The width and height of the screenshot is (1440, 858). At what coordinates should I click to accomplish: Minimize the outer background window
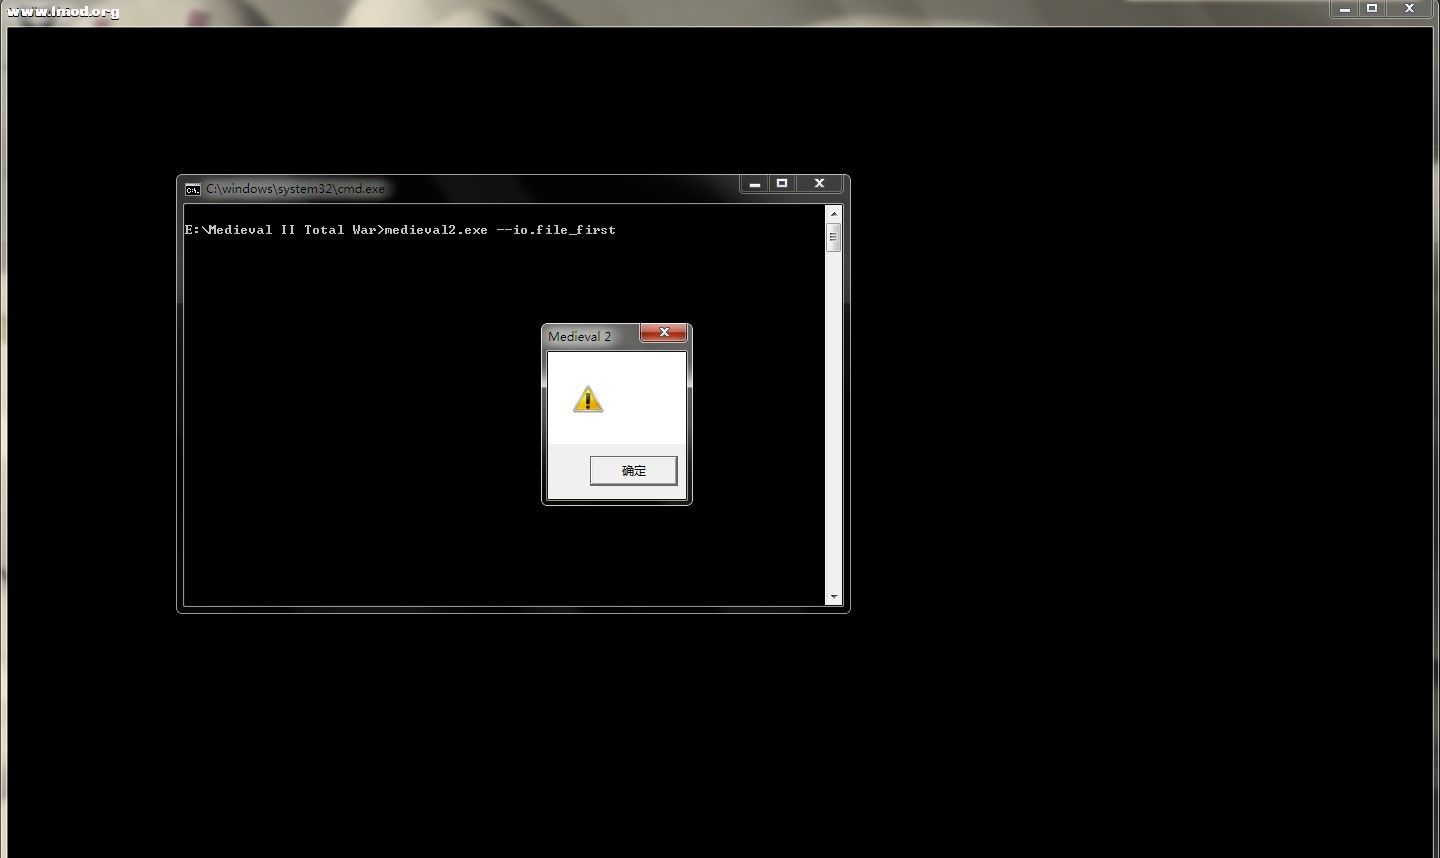[x=1346, y=9]
